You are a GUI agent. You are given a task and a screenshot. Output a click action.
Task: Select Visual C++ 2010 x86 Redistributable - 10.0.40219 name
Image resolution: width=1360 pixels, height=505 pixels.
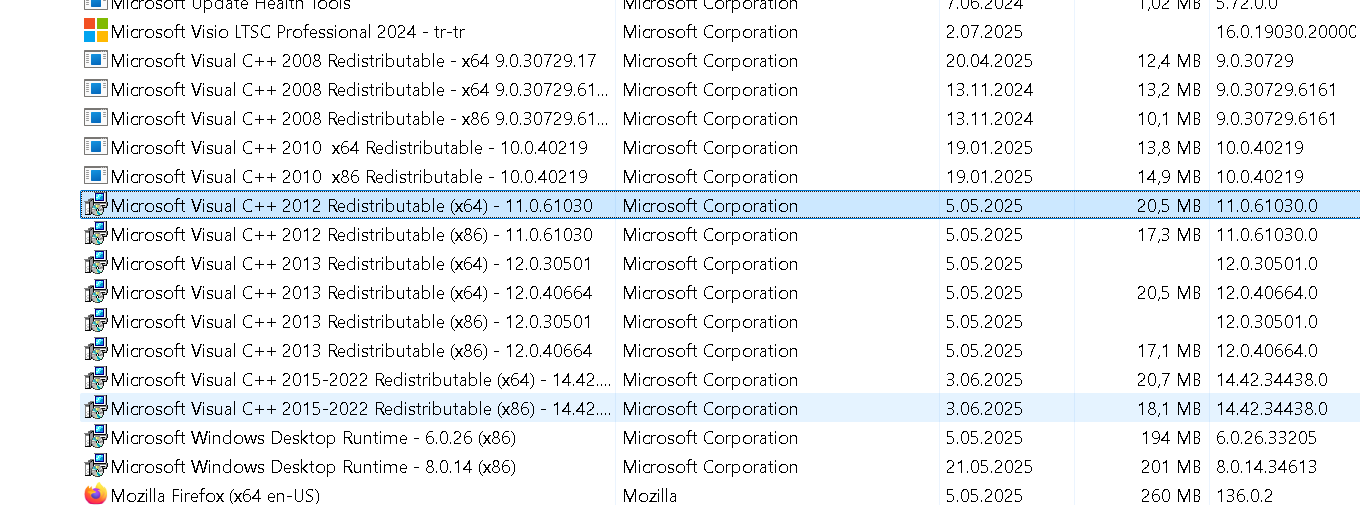click(349, 177)
